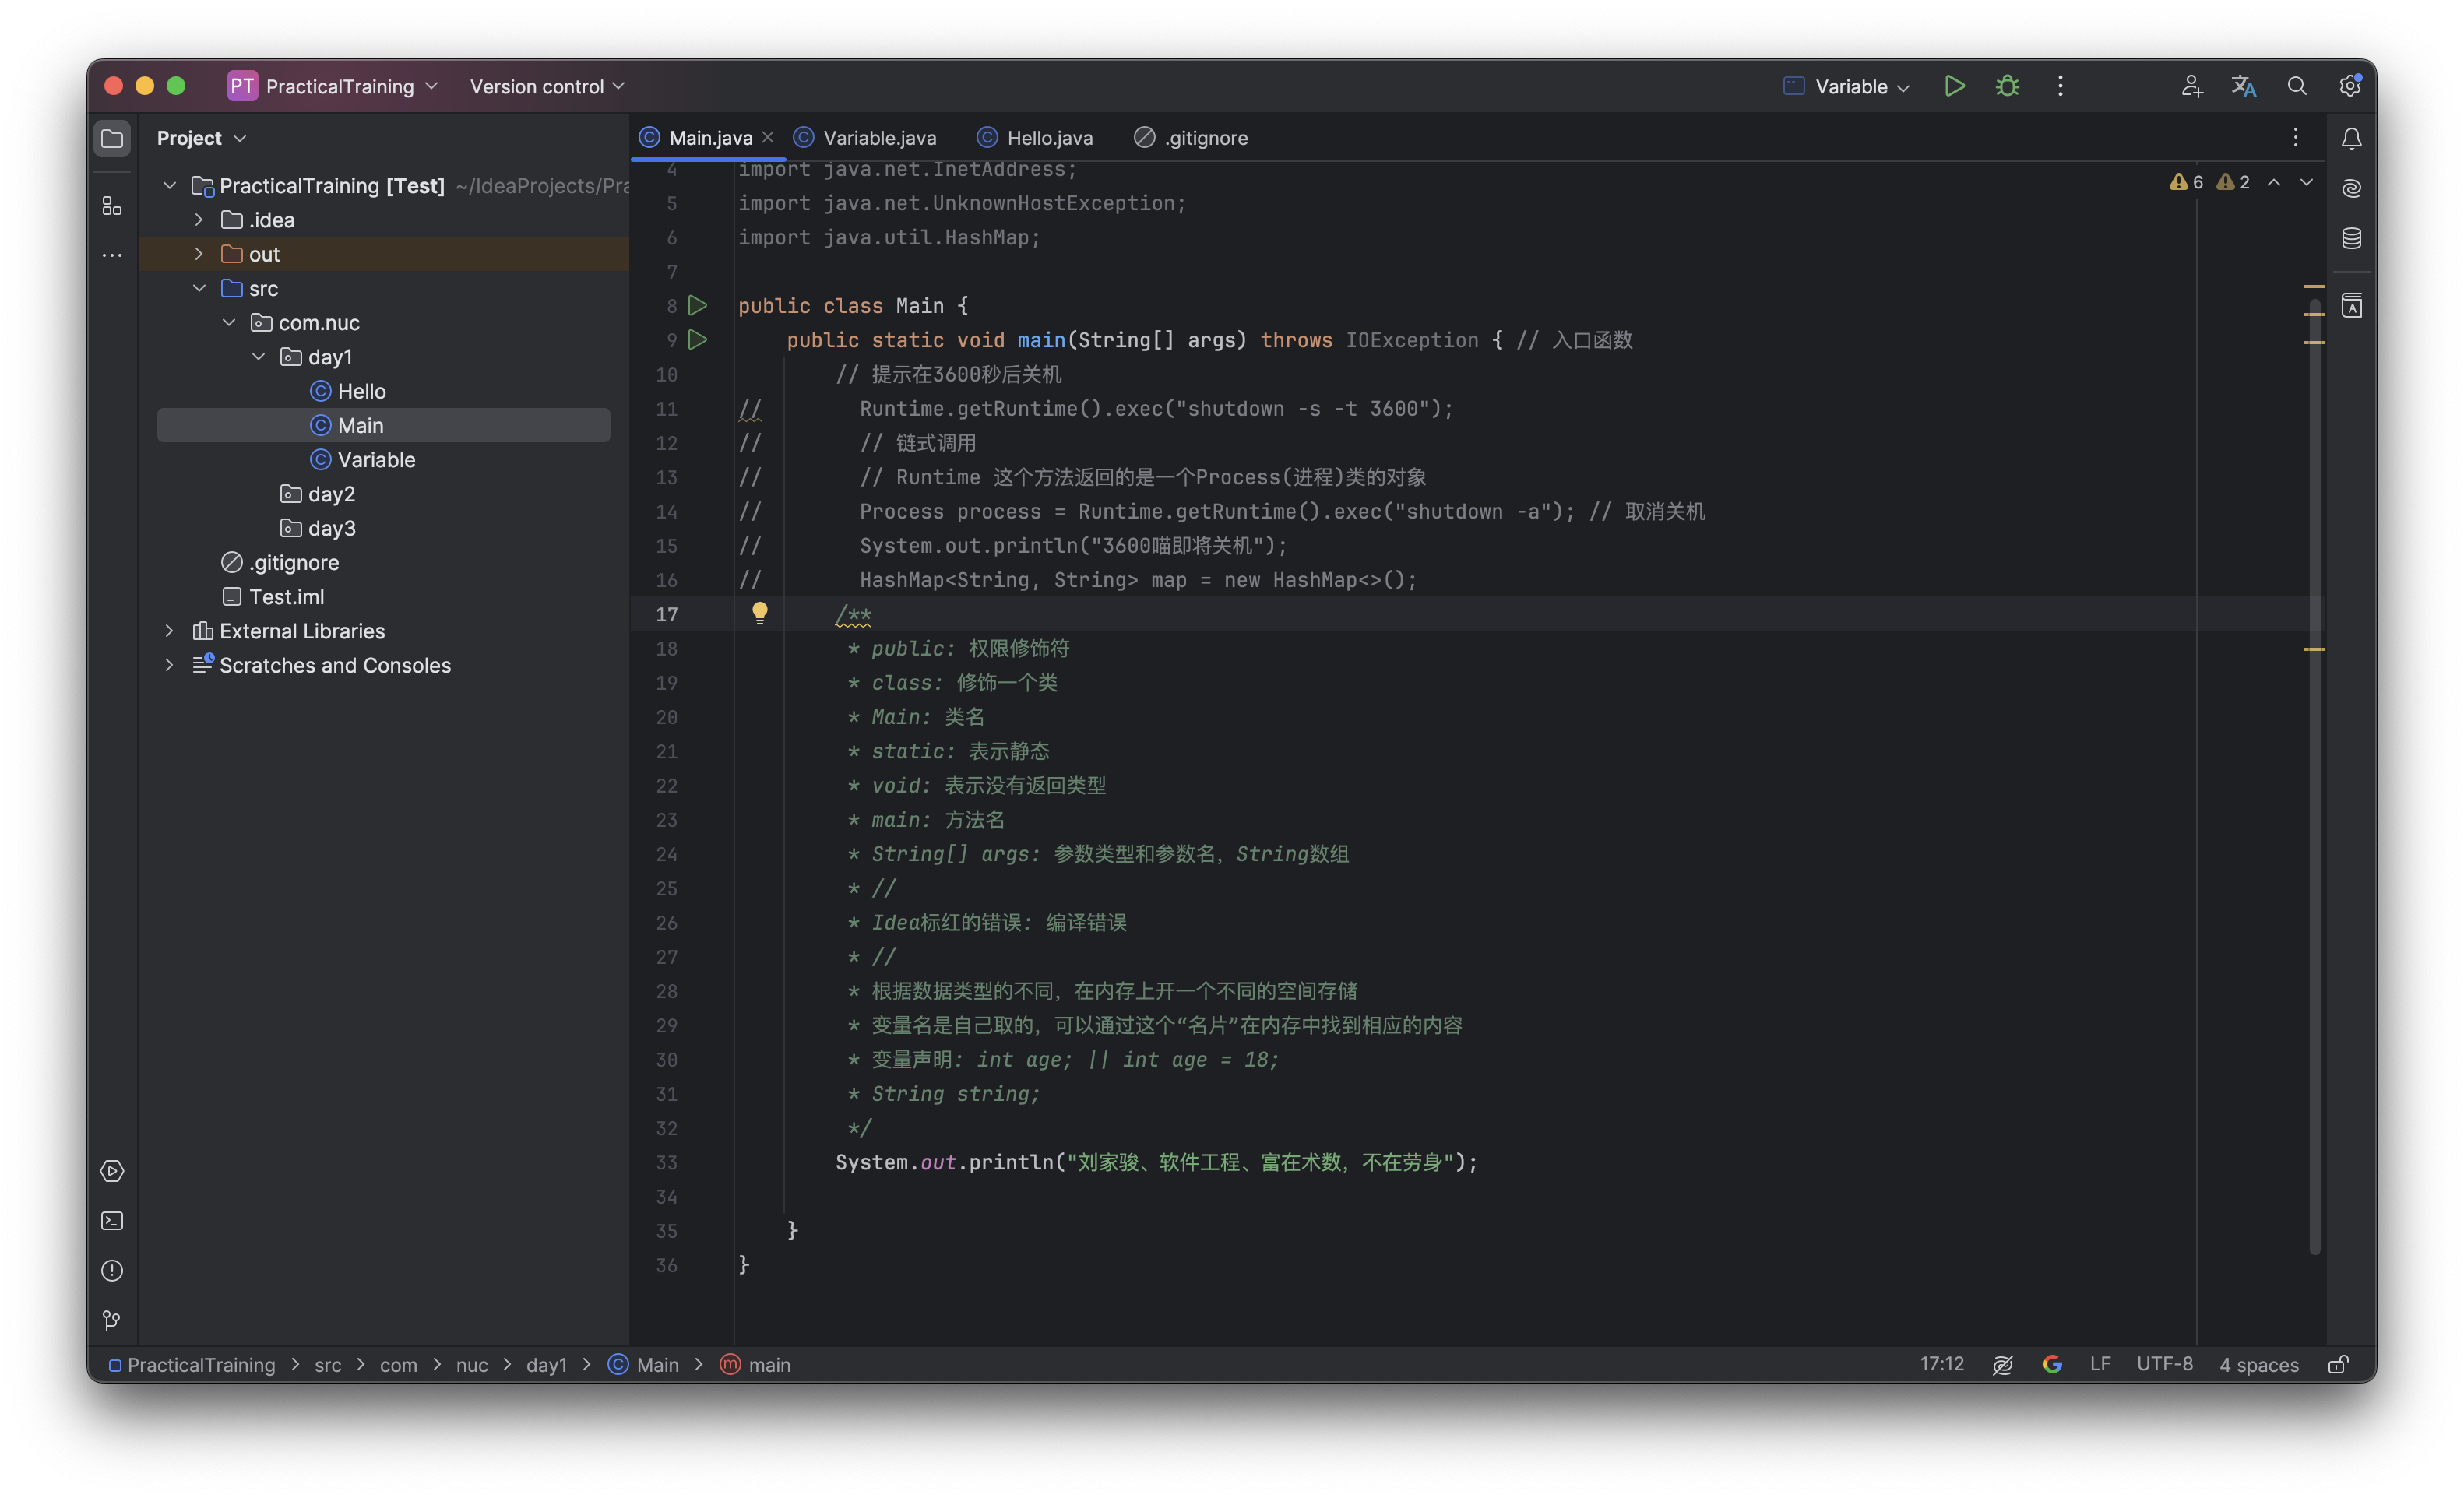The width and height of the screenshot is (2464, 1498).
Task: Run the Variable configuration with play icon
Action: tap(1954, 86)
